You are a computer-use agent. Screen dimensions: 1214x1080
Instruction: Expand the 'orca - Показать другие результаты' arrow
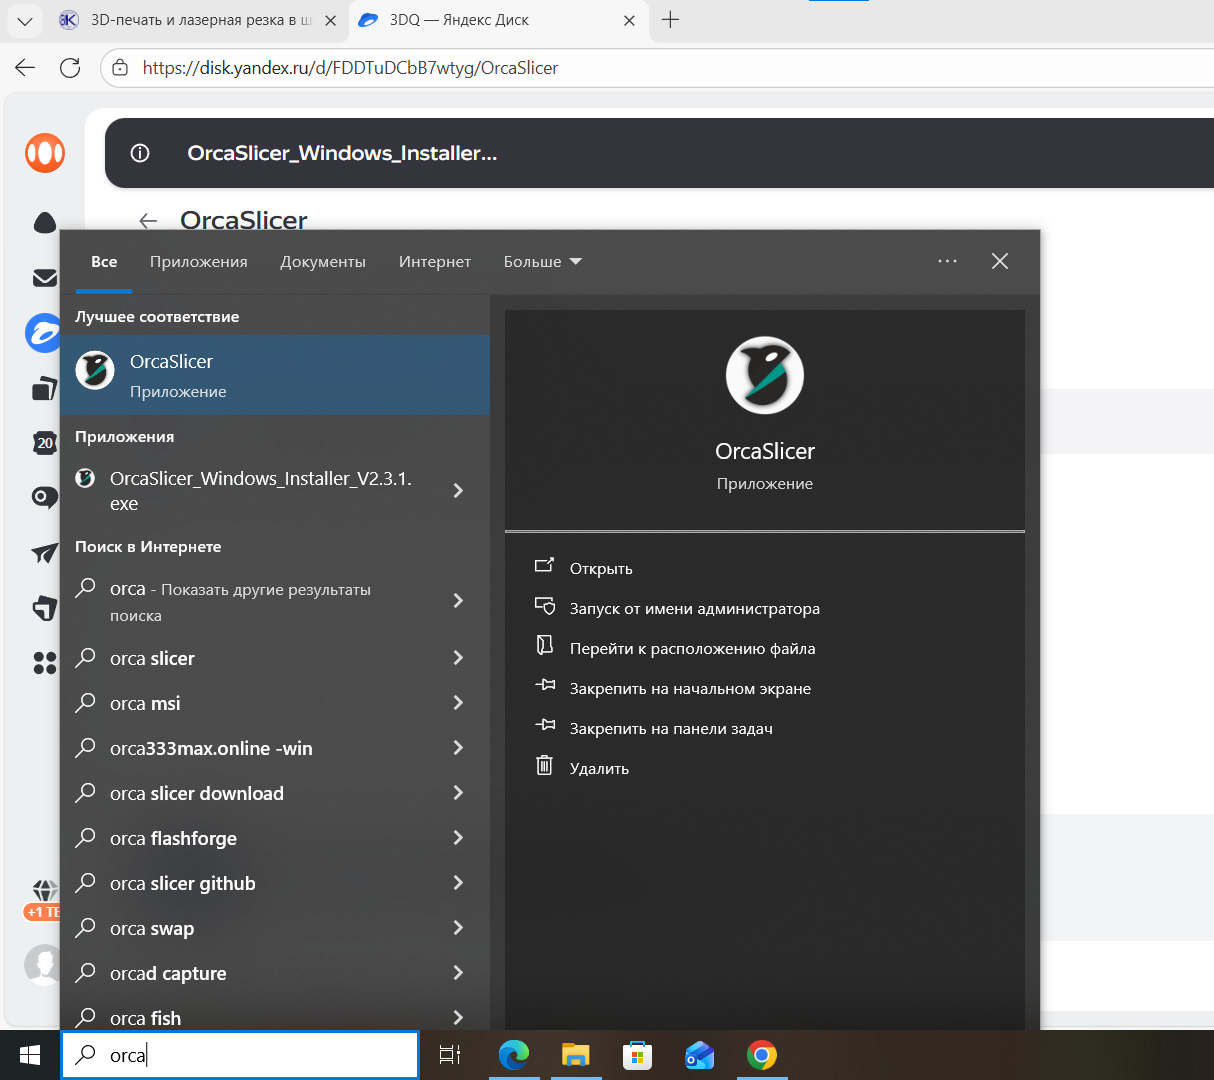[458, 600]
